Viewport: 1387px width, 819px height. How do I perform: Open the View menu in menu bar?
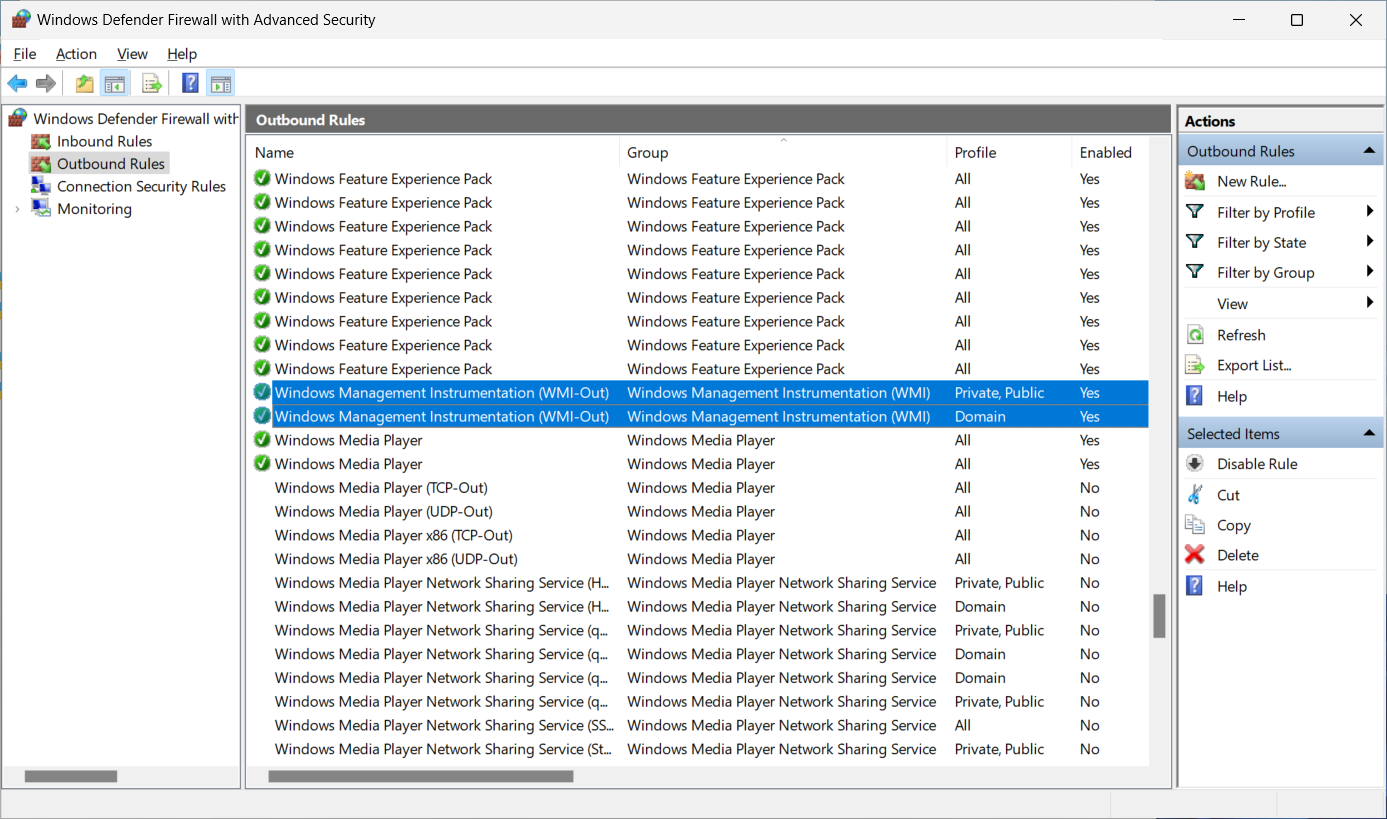click(132, 54)
